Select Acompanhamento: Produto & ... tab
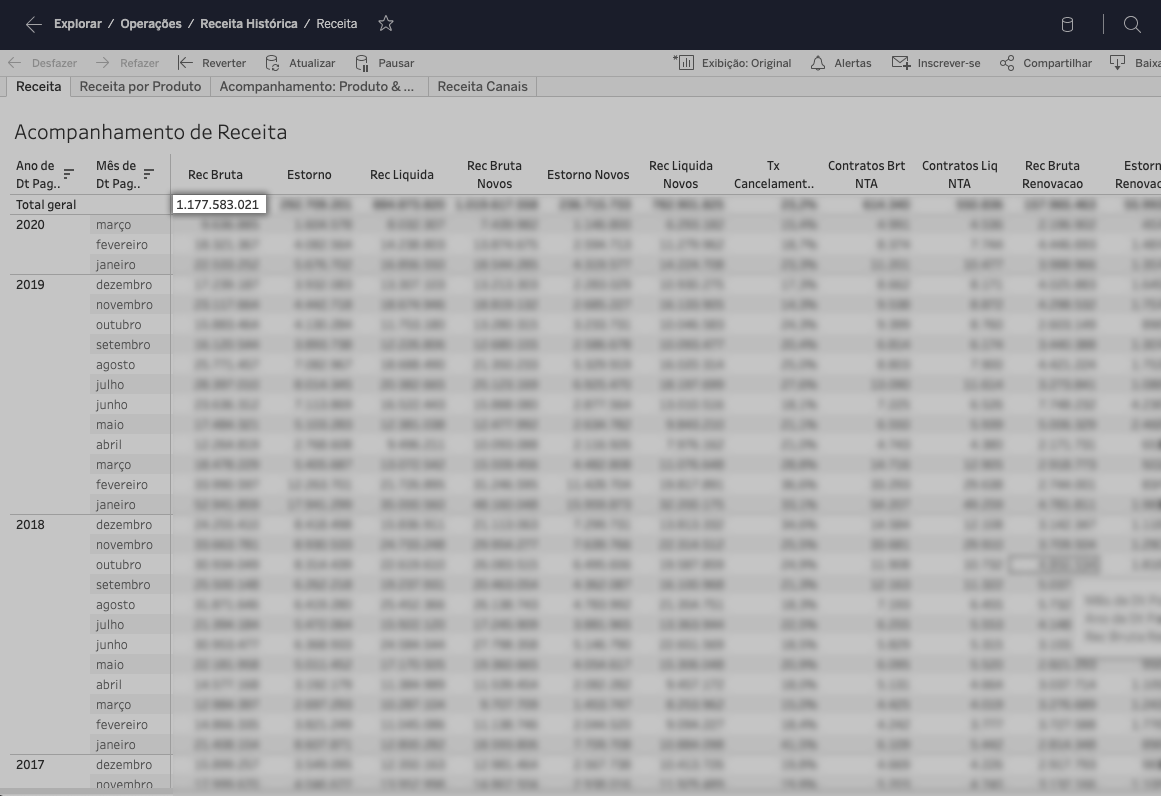Image resolution: width=1161 pixels, height=796 pixels. pos(317,87)
